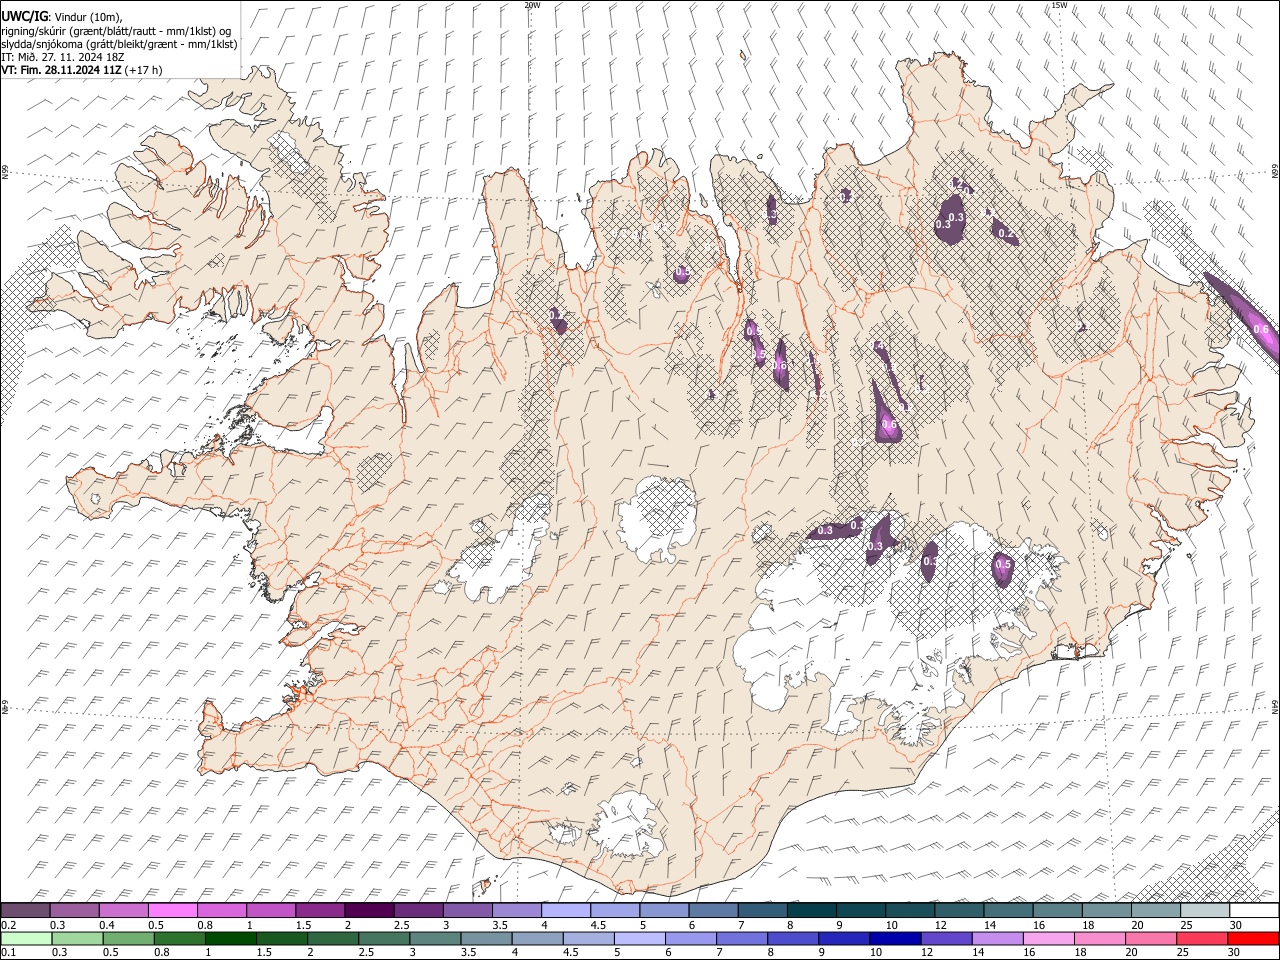Choose the light pink 16 rain-scale swatch
The height and width of the screenshot is (960, 1280).
tap(1050, 938)
